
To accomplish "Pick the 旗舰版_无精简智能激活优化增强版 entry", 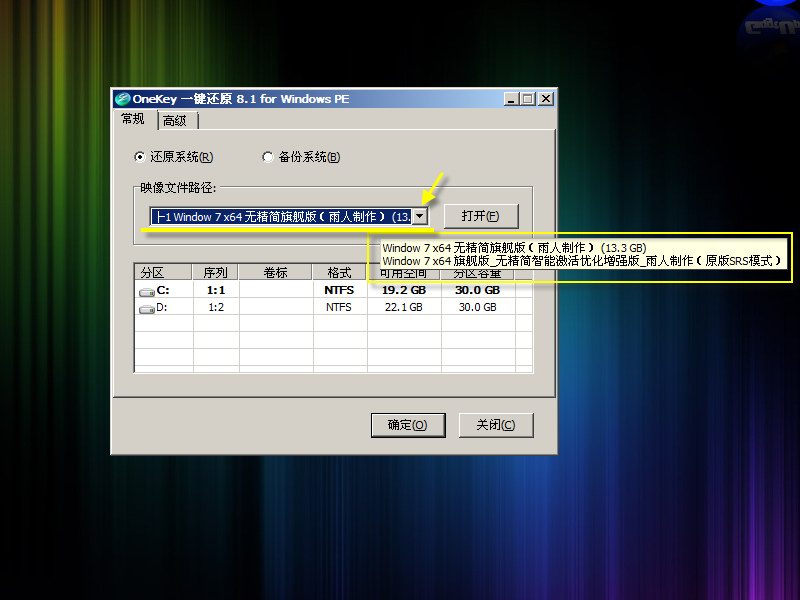I will click(x=580, y=261).
